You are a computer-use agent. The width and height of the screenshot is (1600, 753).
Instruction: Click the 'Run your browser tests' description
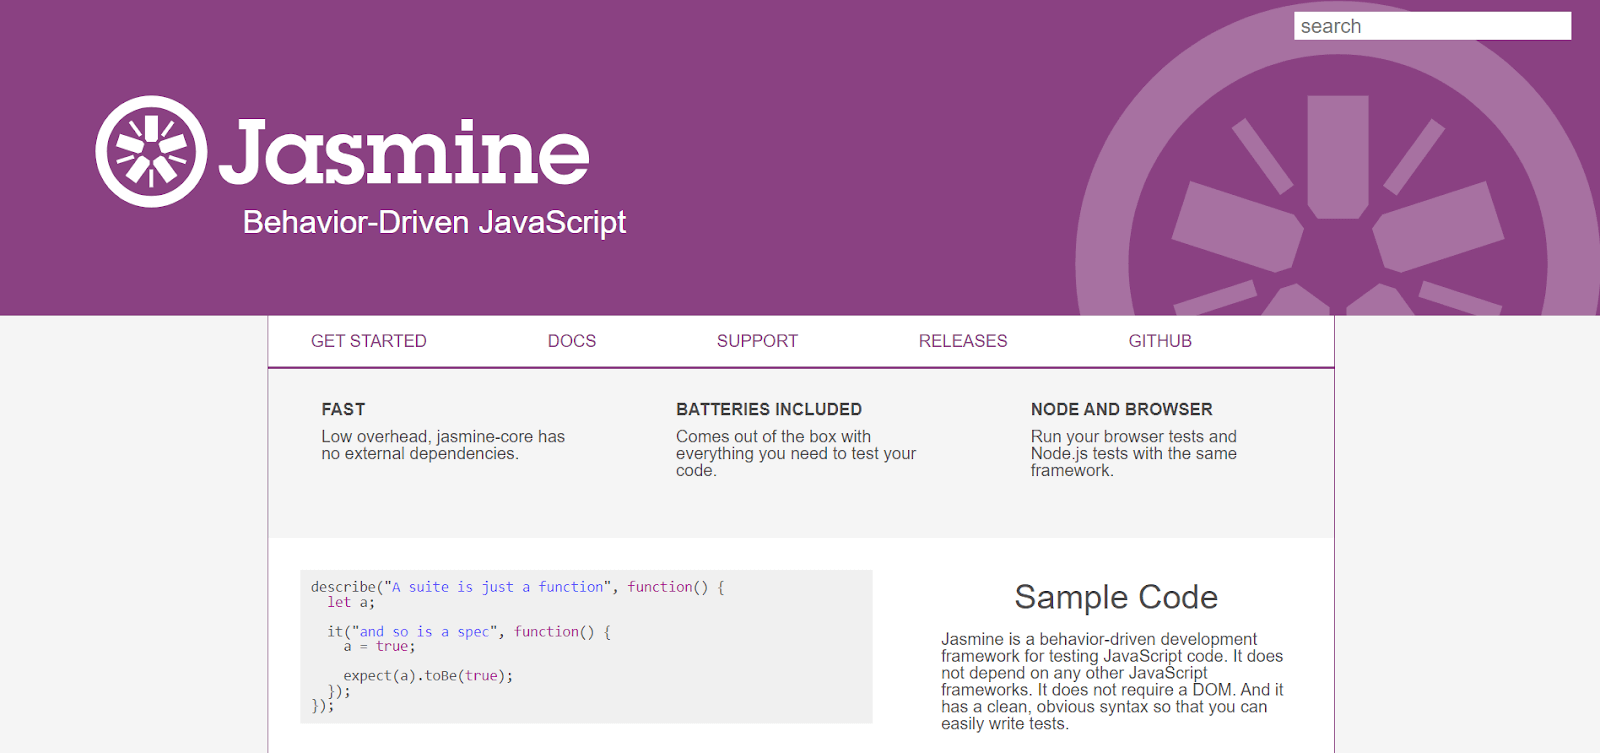(x=1133, y=453)
